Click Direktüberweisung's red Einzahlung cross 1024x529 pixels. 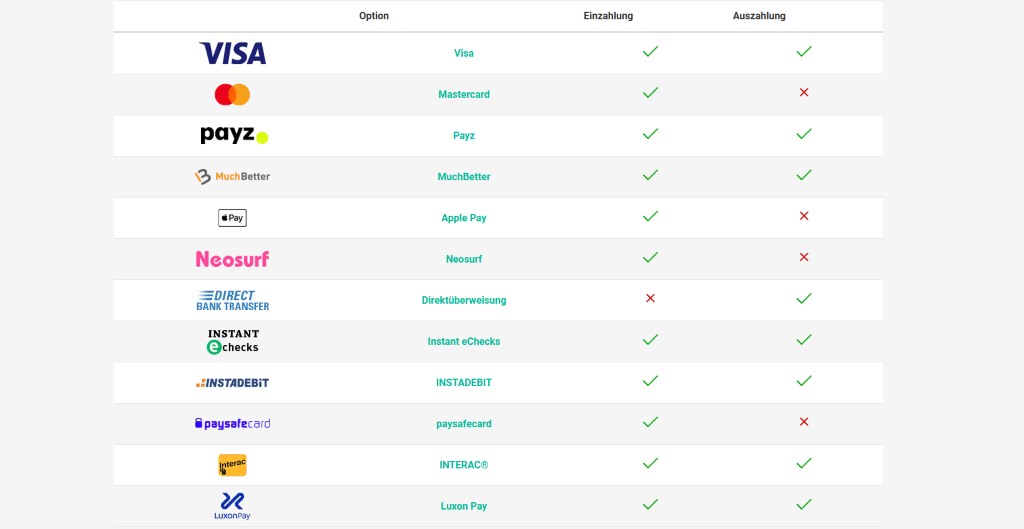[x=650, y=298]
